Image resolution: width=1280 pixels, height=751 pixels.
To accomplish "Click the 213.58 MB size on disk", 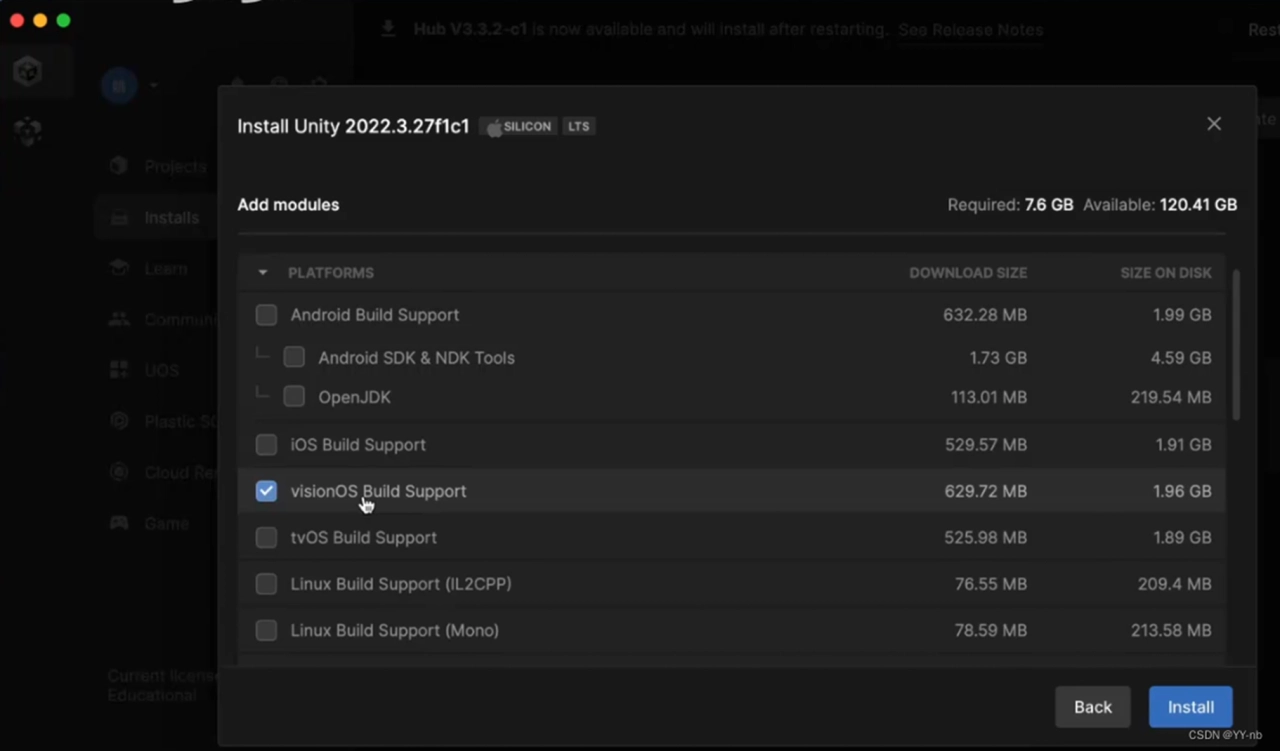I will point(1171,630).
